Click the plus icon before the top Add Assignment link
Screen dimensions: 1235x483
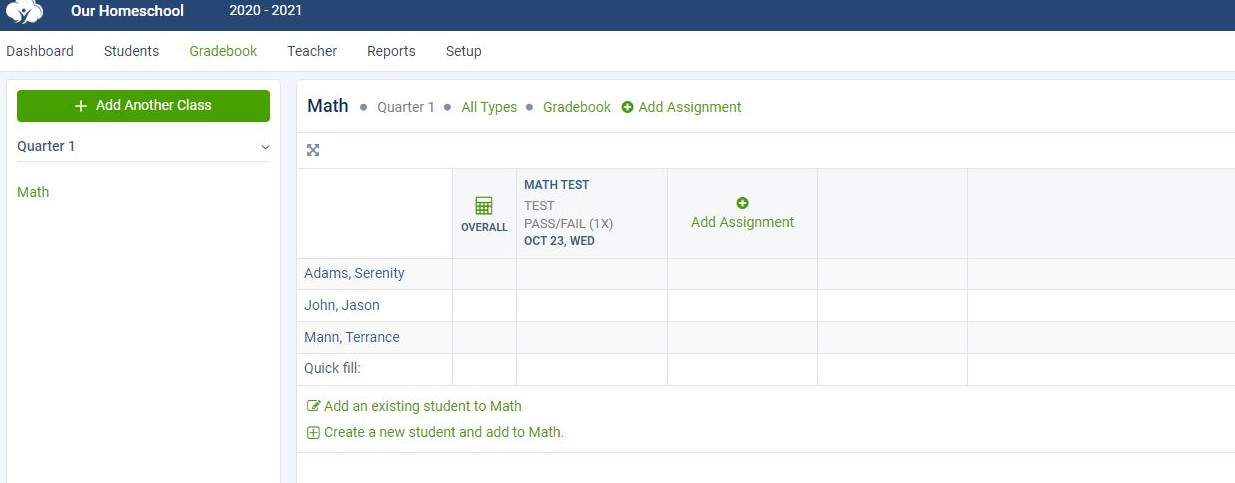(x=628, y=107)
